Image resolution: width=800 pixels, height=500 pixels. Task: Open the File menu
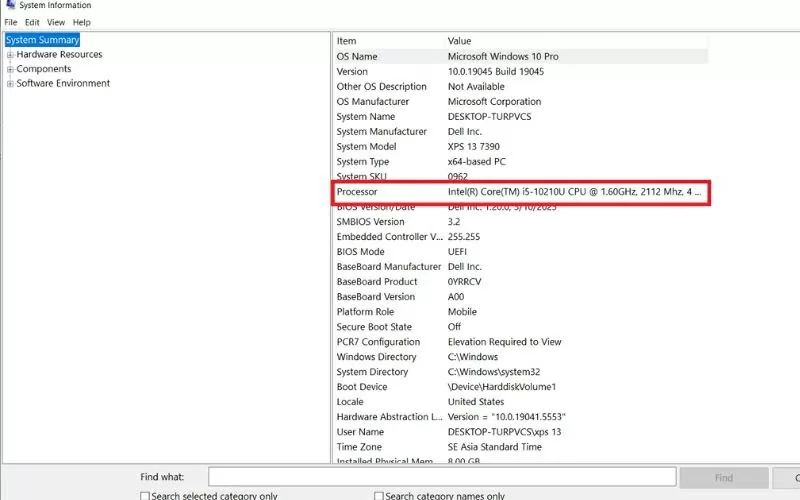[11, 22]
